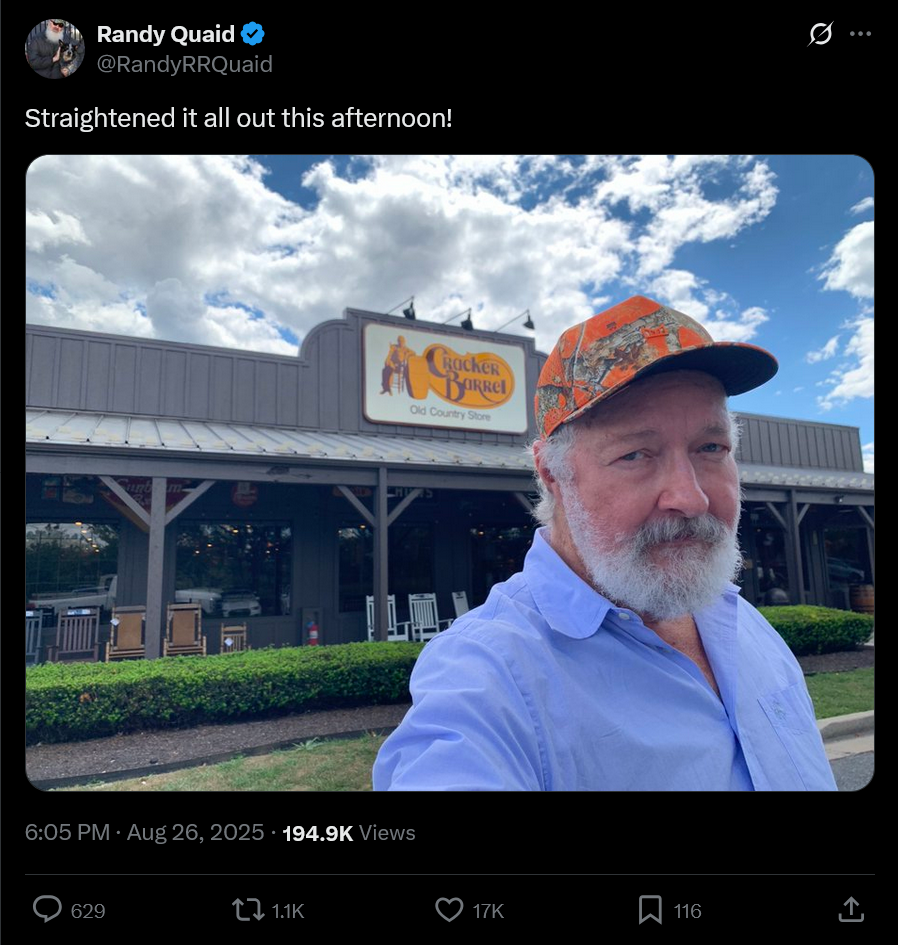898x945 pixels.
Task: Open the share upload-arrow icon
Action: click(x=851, y=909)
